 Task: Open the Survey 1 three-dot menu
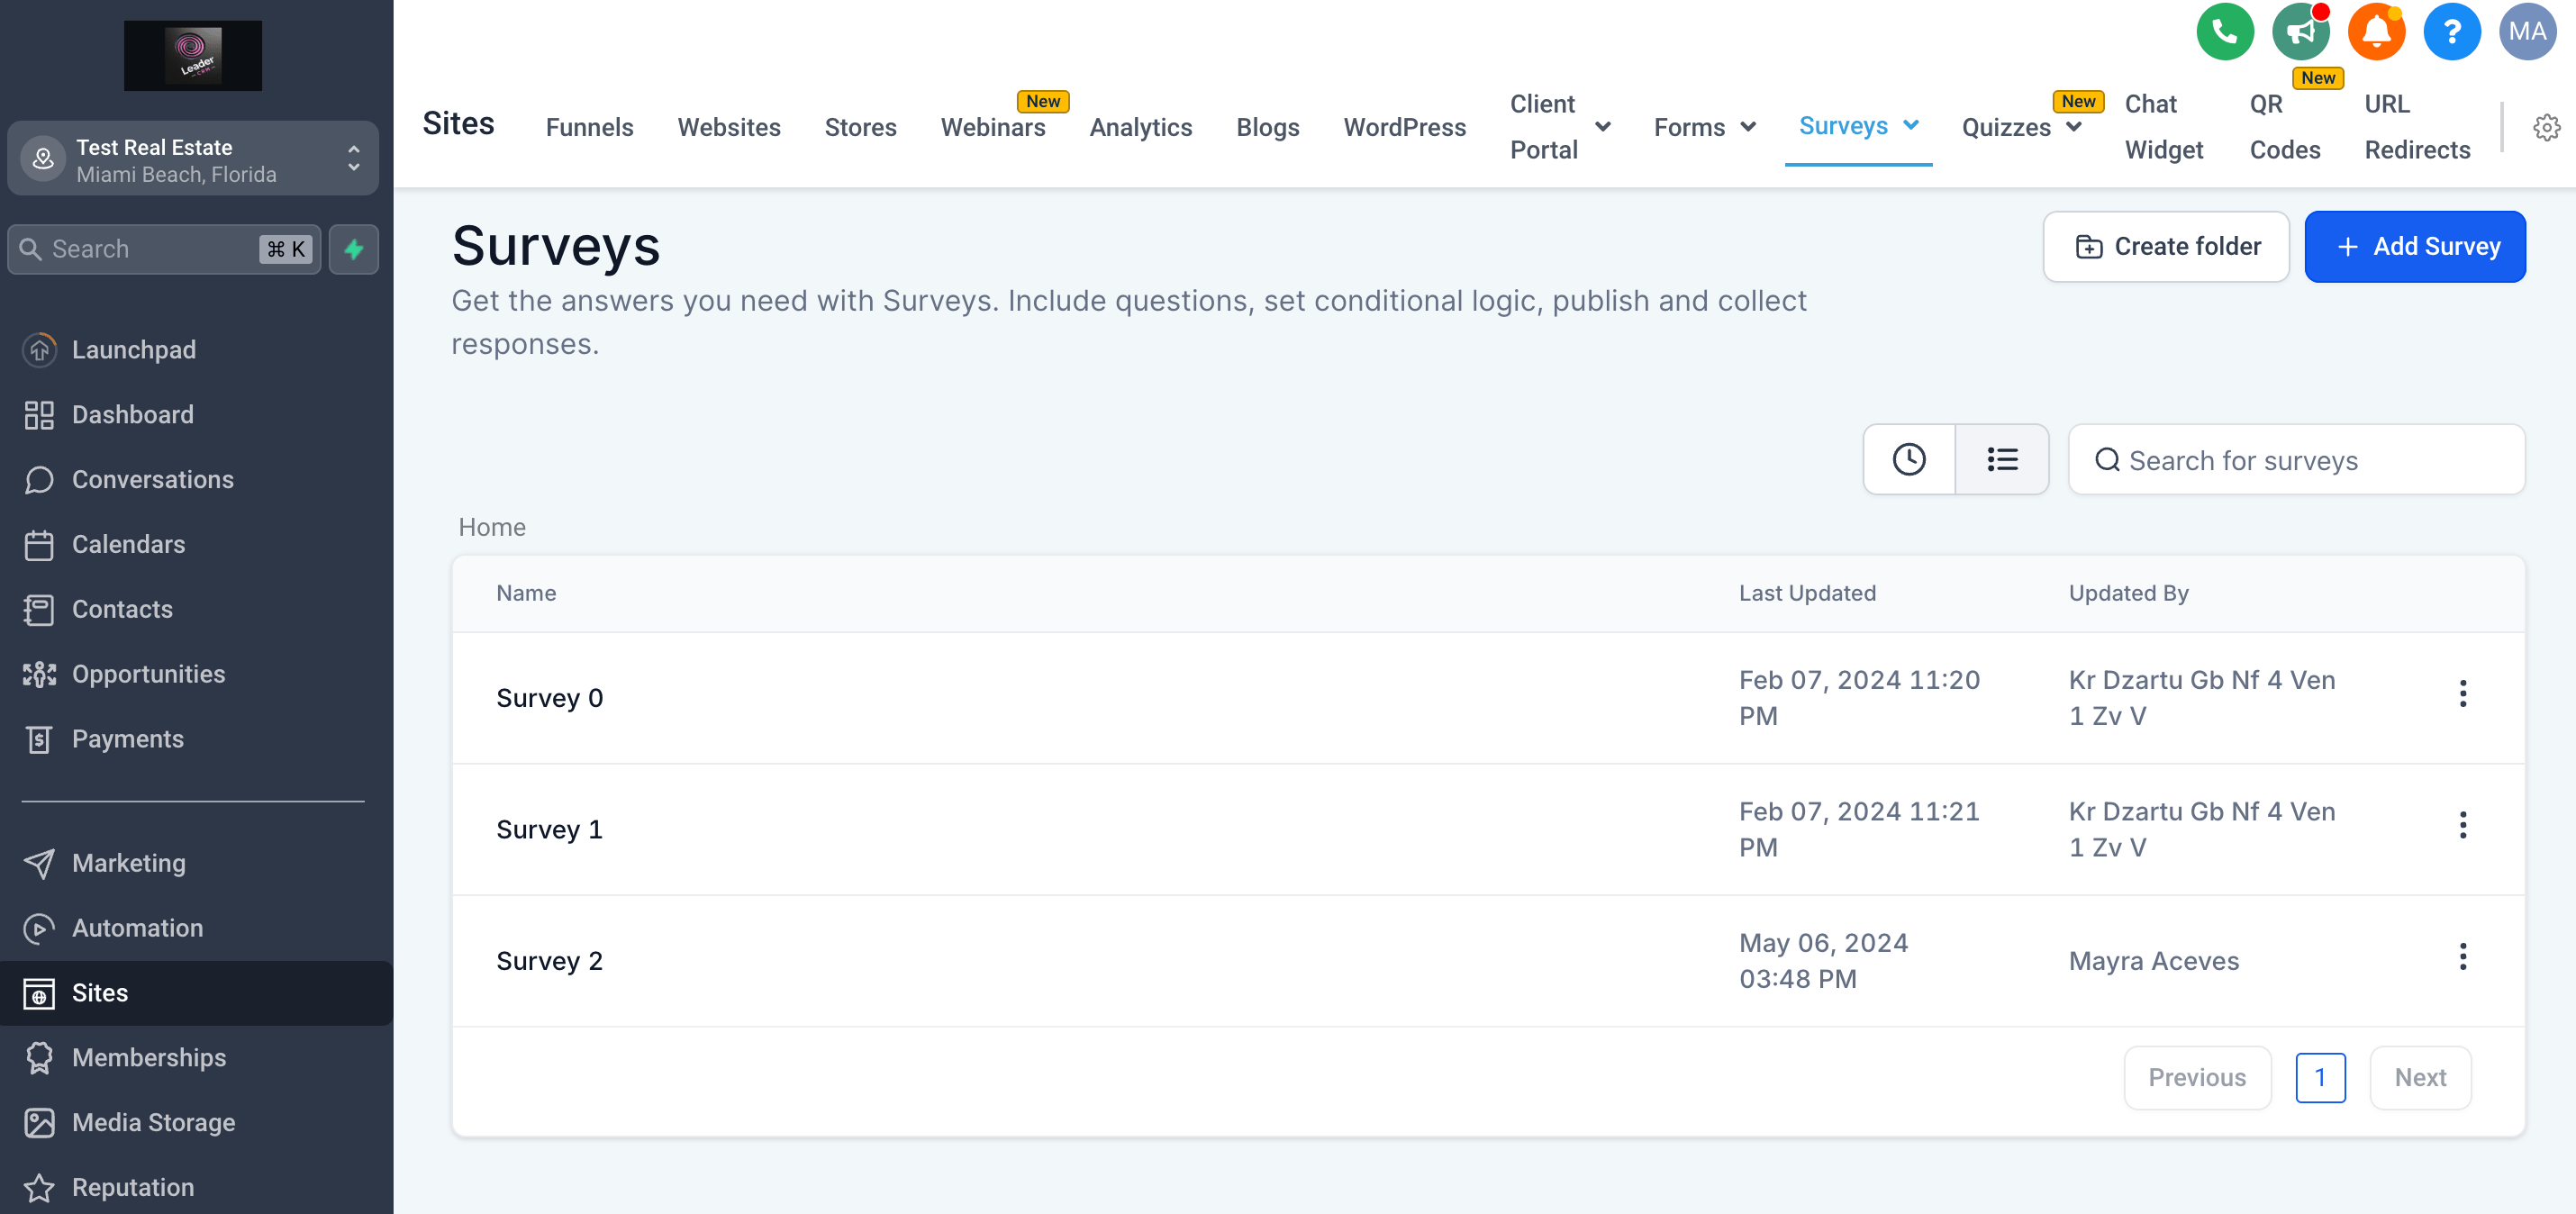[x=2462, y=825]
